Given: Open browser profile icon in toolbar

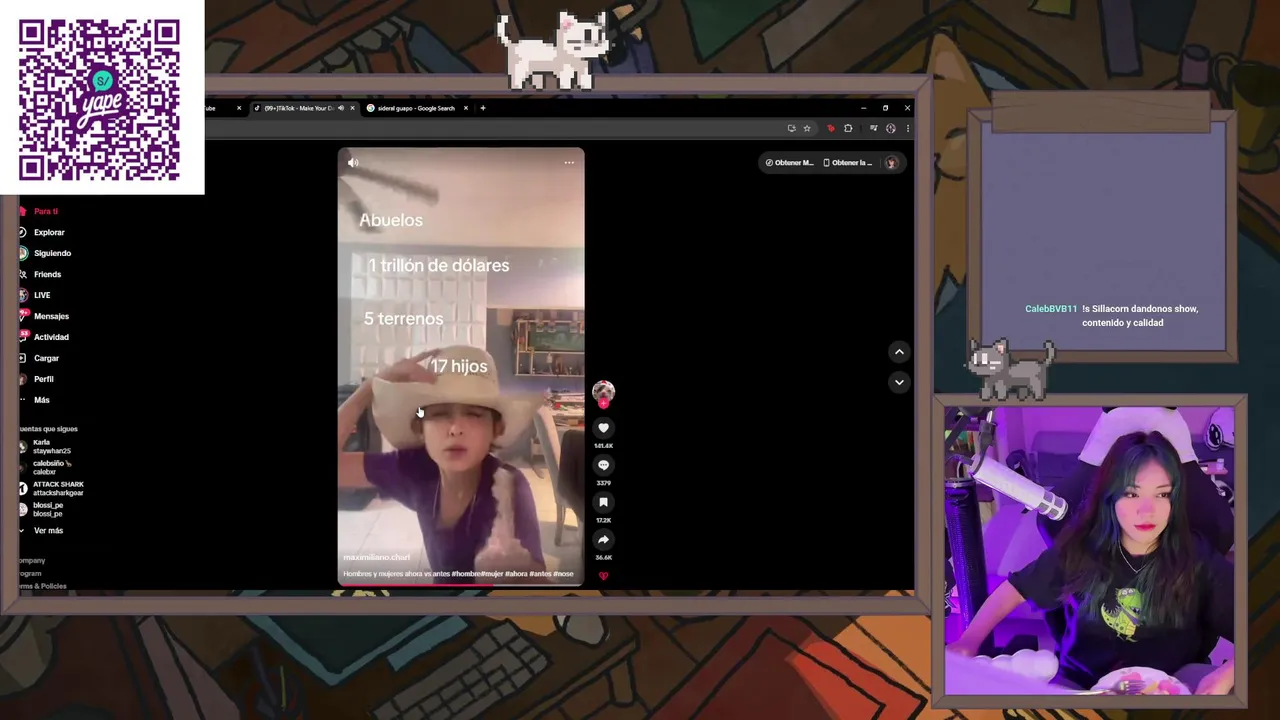Looking at the screenshot, I should click(x=890, y=128).
